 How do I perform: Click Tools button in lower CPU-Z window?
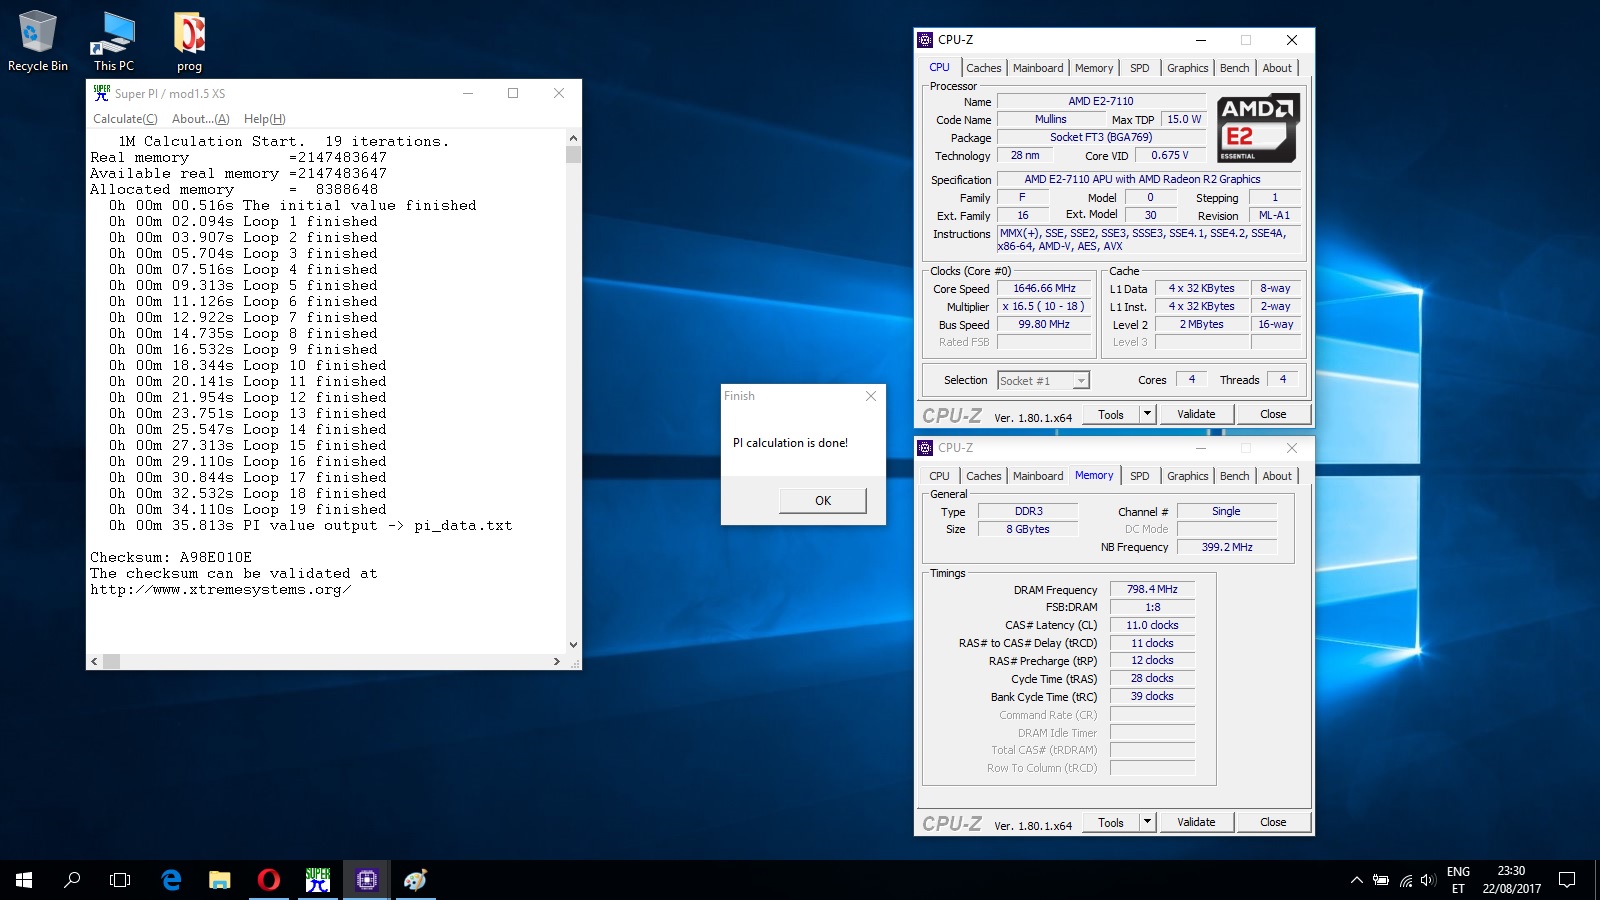click(x=1111, y=823)
